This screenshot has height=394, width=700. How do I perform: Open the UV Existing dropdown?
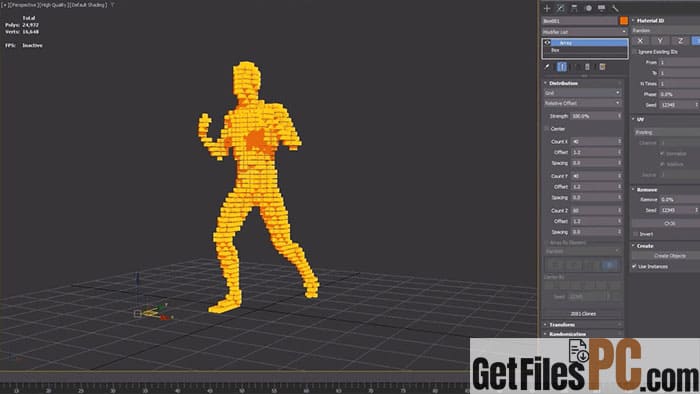[x=667, y=132]
